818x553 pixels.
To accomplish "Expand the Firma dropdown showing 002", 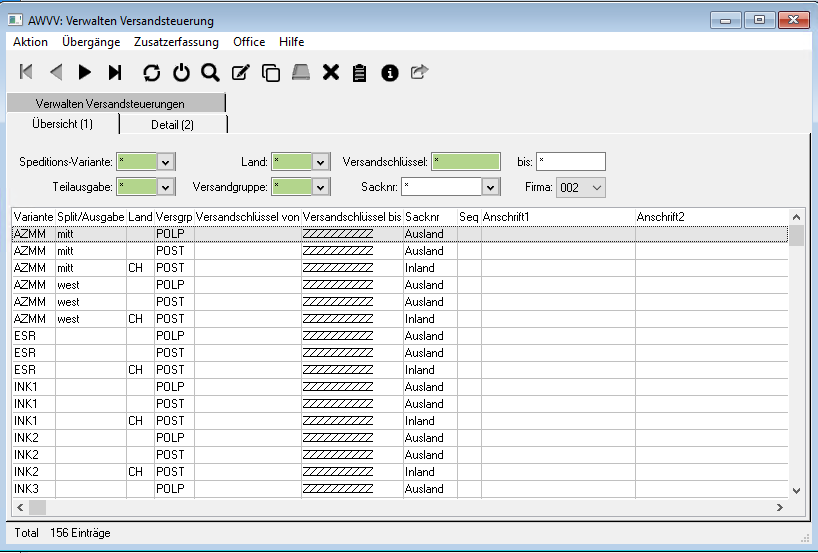I will 597,187.
